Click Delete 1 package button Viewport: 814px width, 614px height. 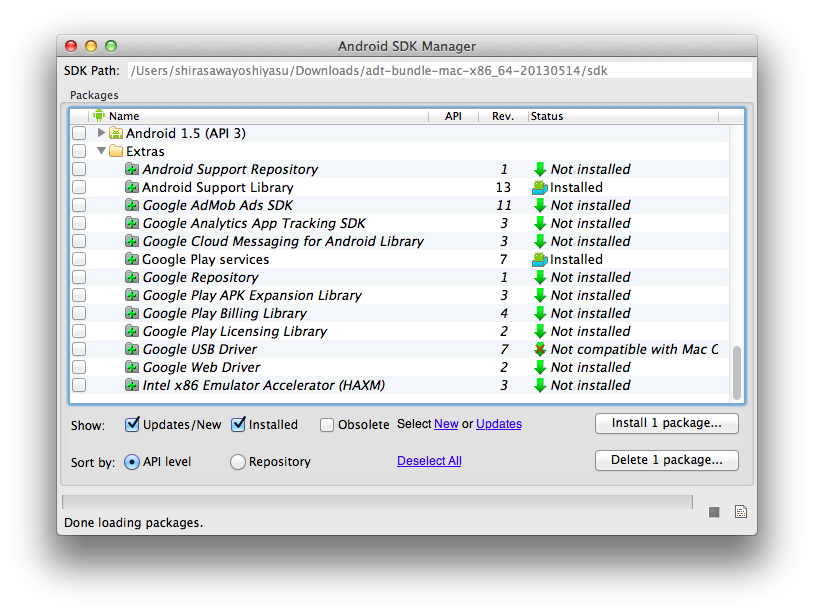pyautogui.click(x=667, y=460)
